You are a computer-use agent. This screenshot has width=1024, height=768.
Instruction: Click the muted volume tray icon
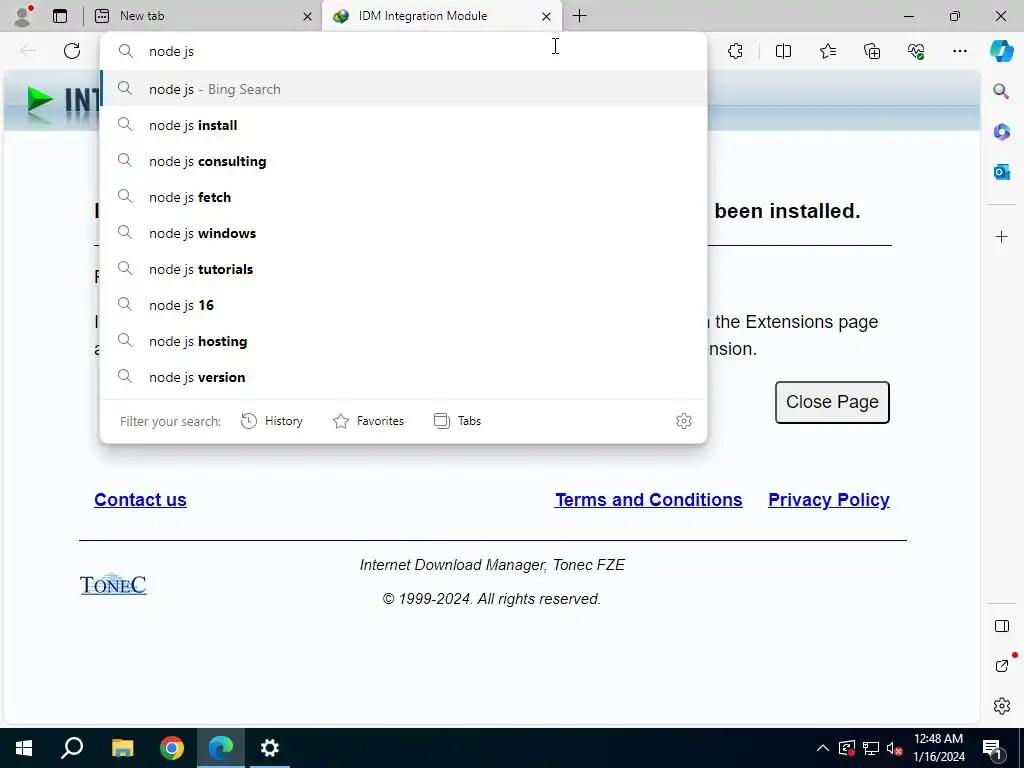pyautogui.click(x=894, y=748)
